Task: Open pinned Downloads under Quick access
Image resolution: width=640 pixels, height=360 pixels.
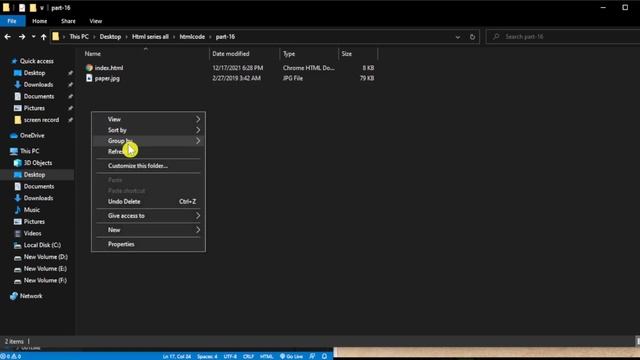Action: pyautogui.click(x=38, y=85)
